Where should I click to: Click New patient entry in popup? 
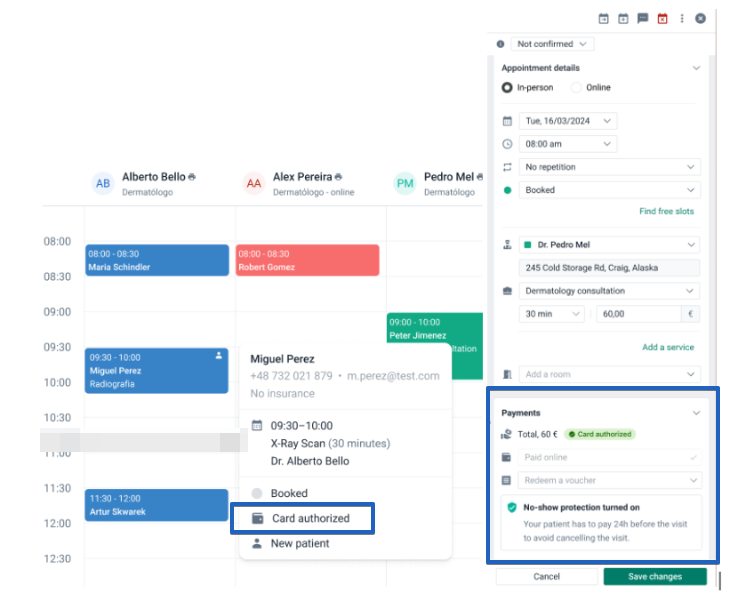pos(299,543)
